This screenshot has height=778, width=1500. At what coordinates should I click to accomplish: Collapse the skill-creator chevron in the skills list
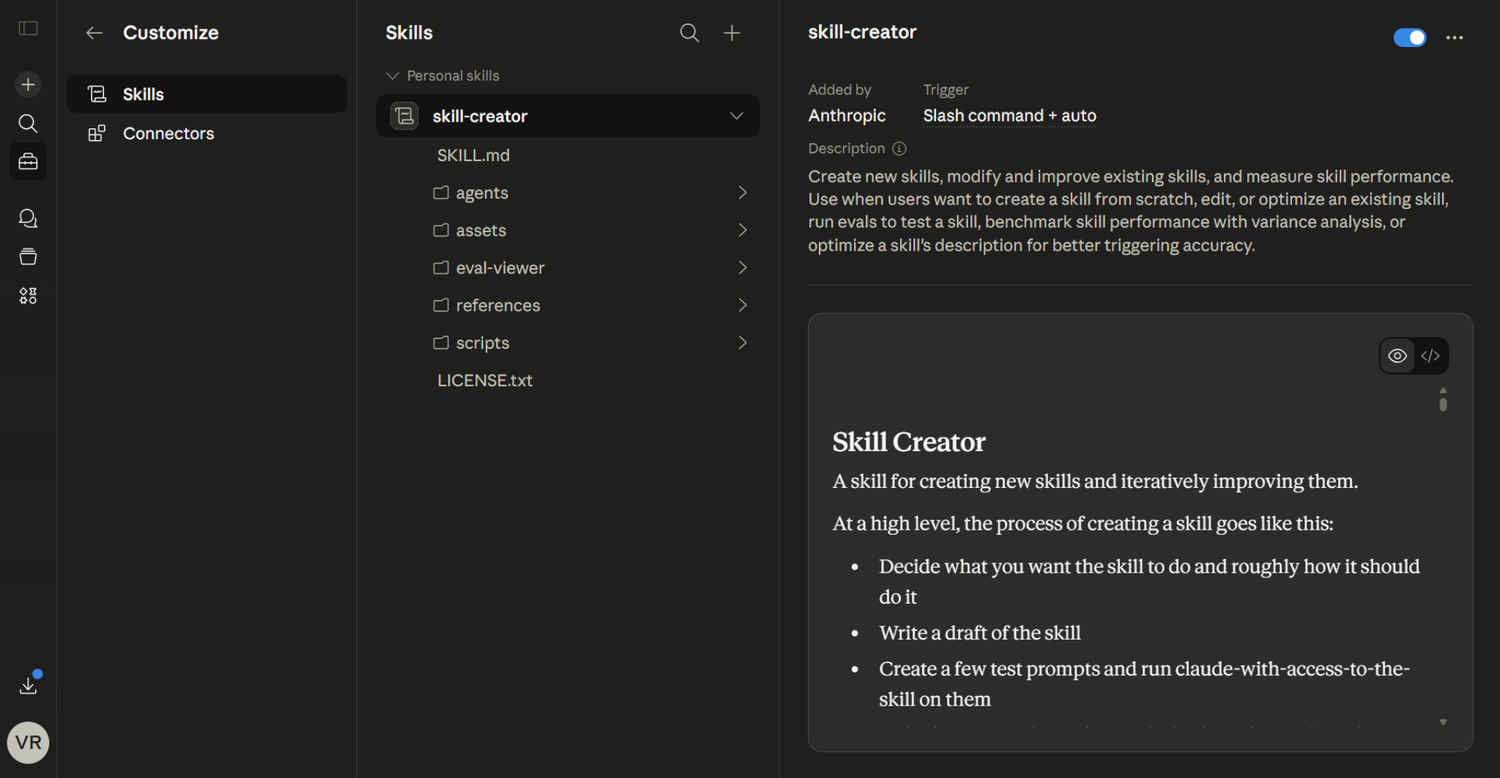click(736, 116)
